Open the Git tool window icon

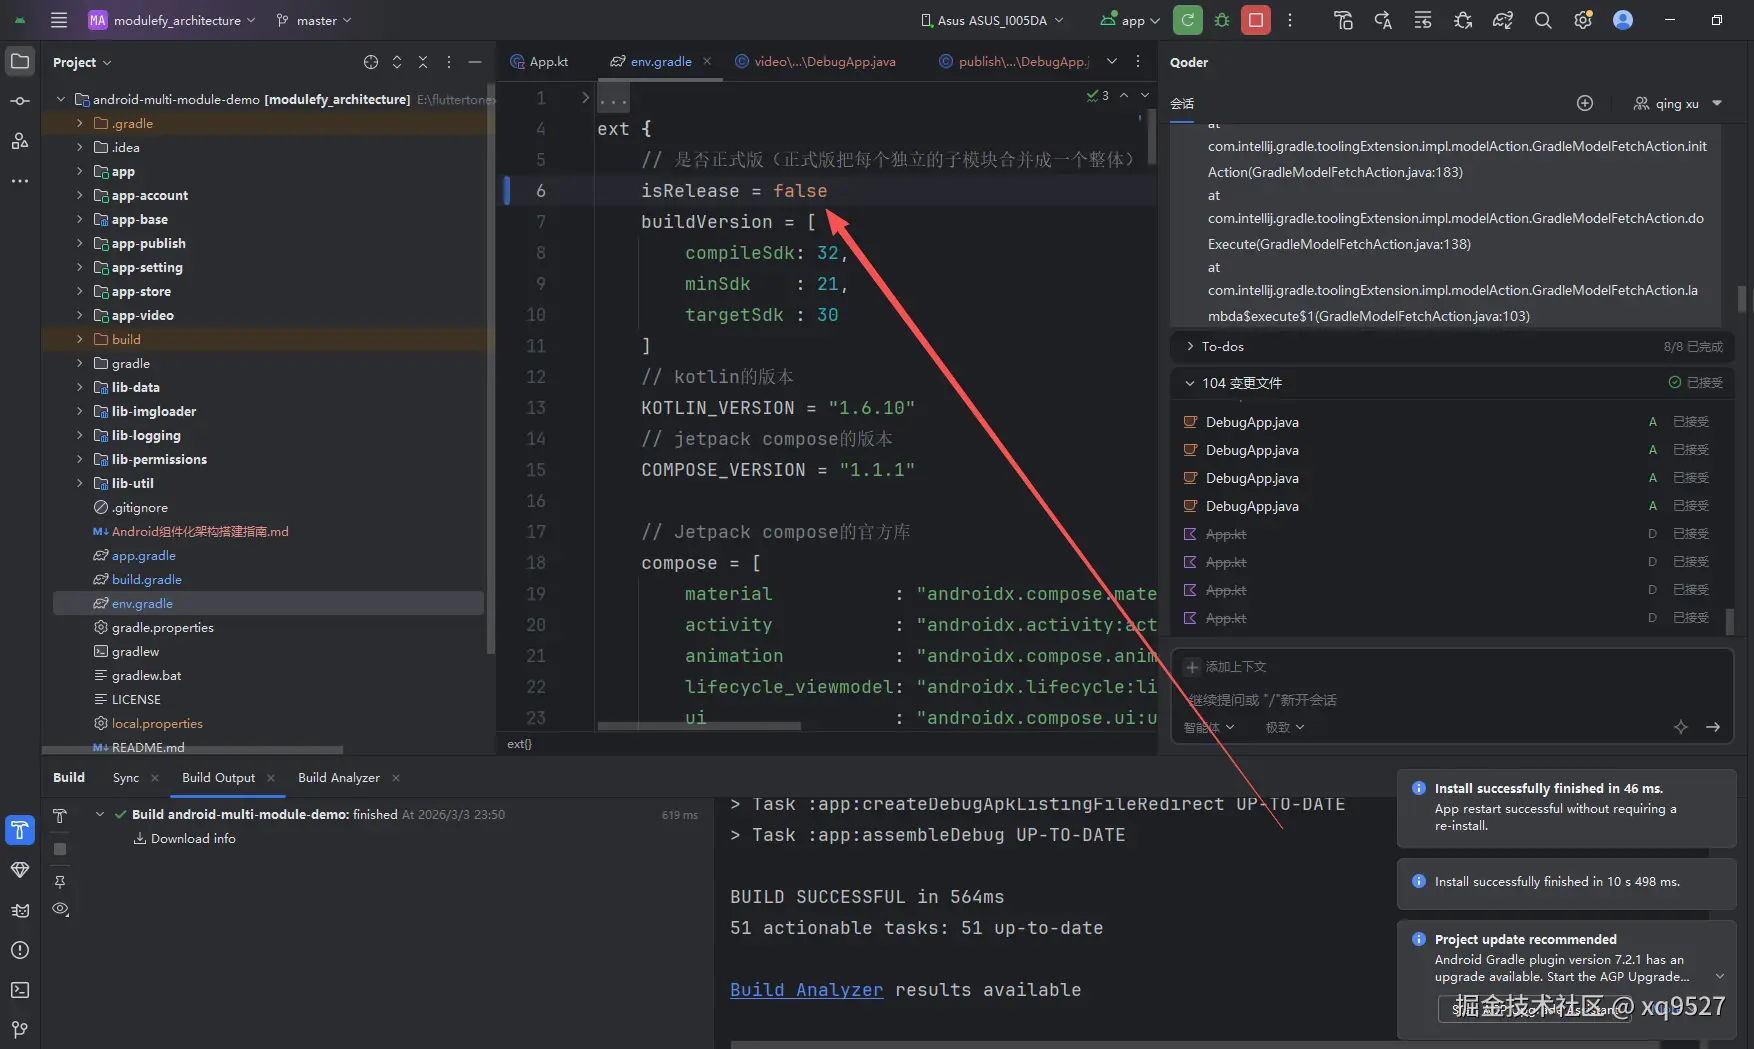tap(20, 1029)
